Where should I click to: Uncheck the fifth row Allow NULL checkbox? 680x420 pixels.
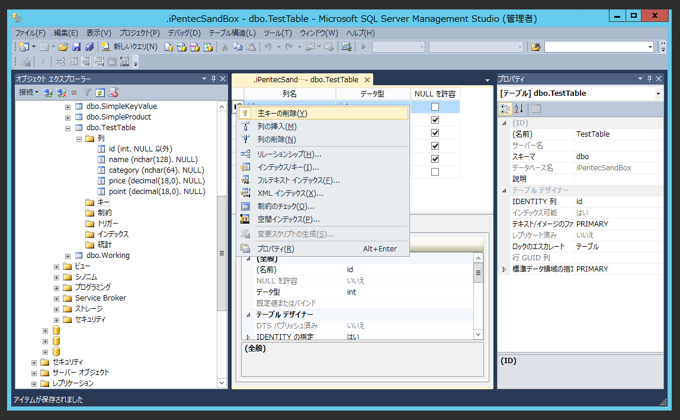435,159
